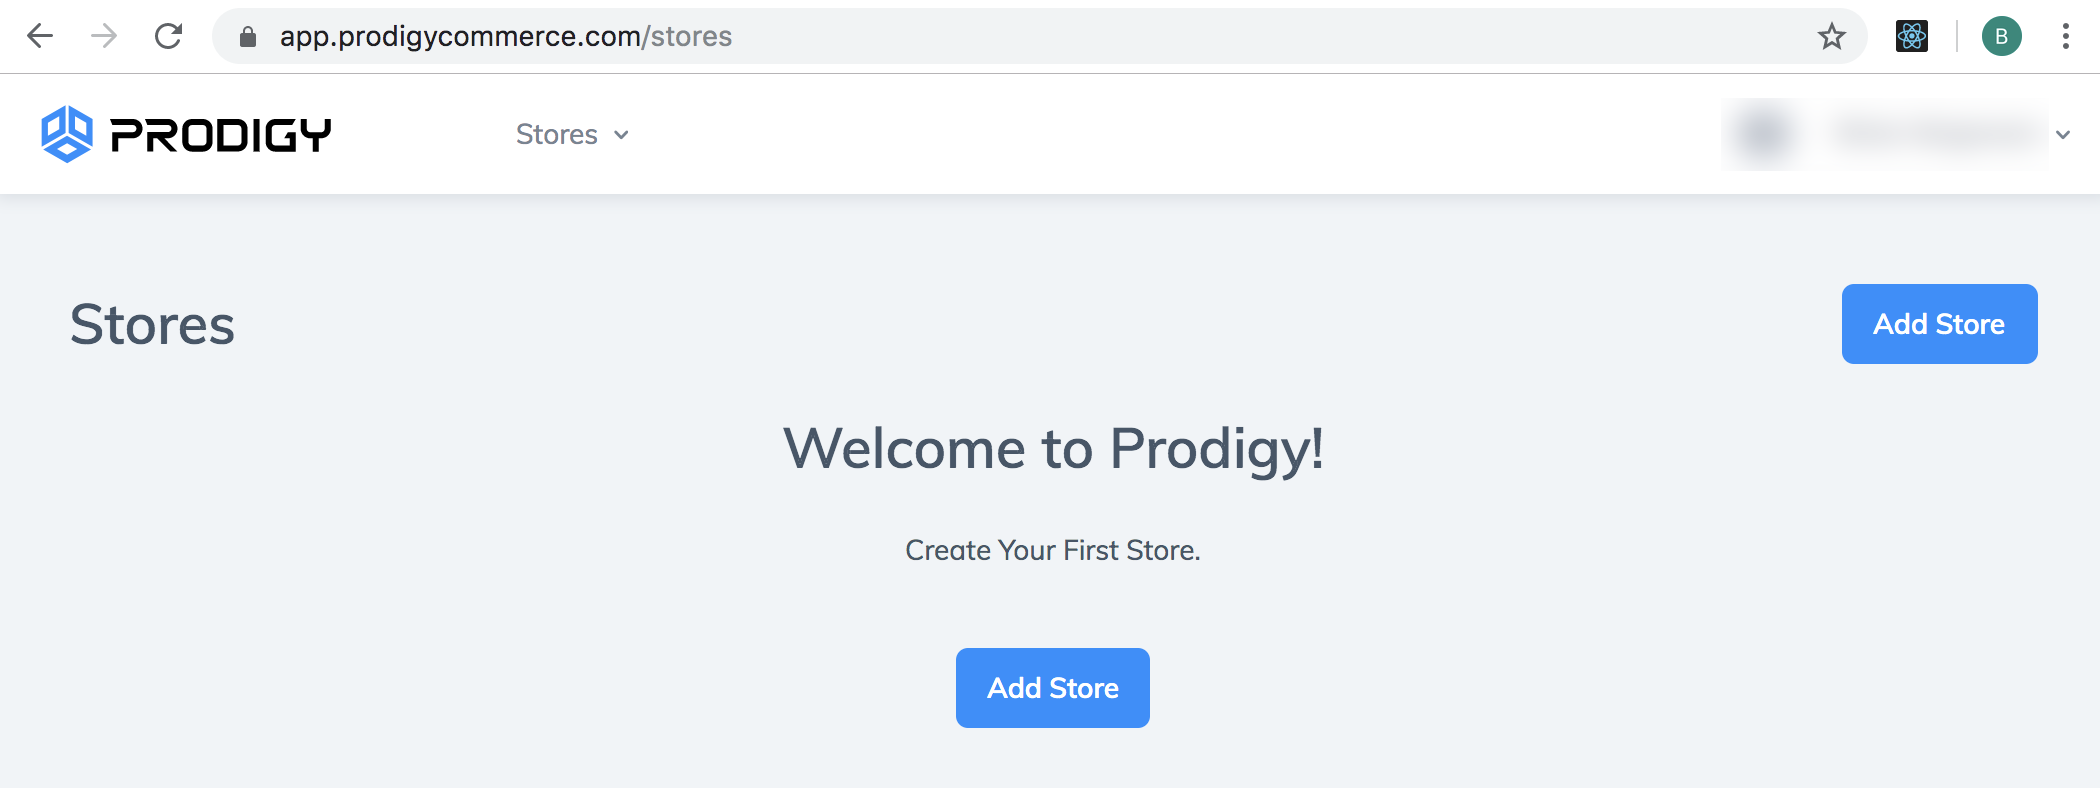Open the Chrome profile avatar labeled B

tap(2002, 36)
